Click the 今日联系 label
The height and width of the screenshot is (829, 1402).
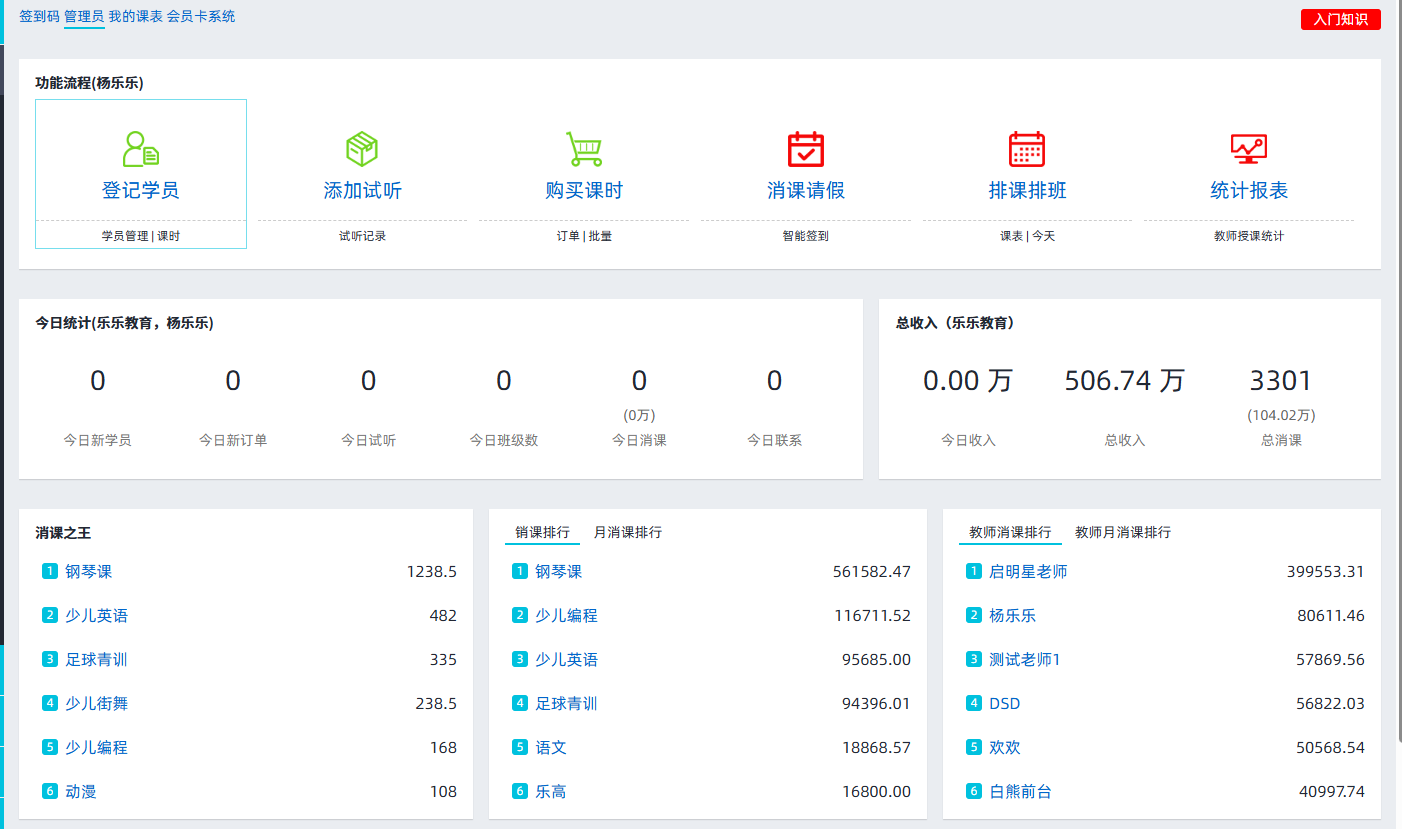click(774, 440)
